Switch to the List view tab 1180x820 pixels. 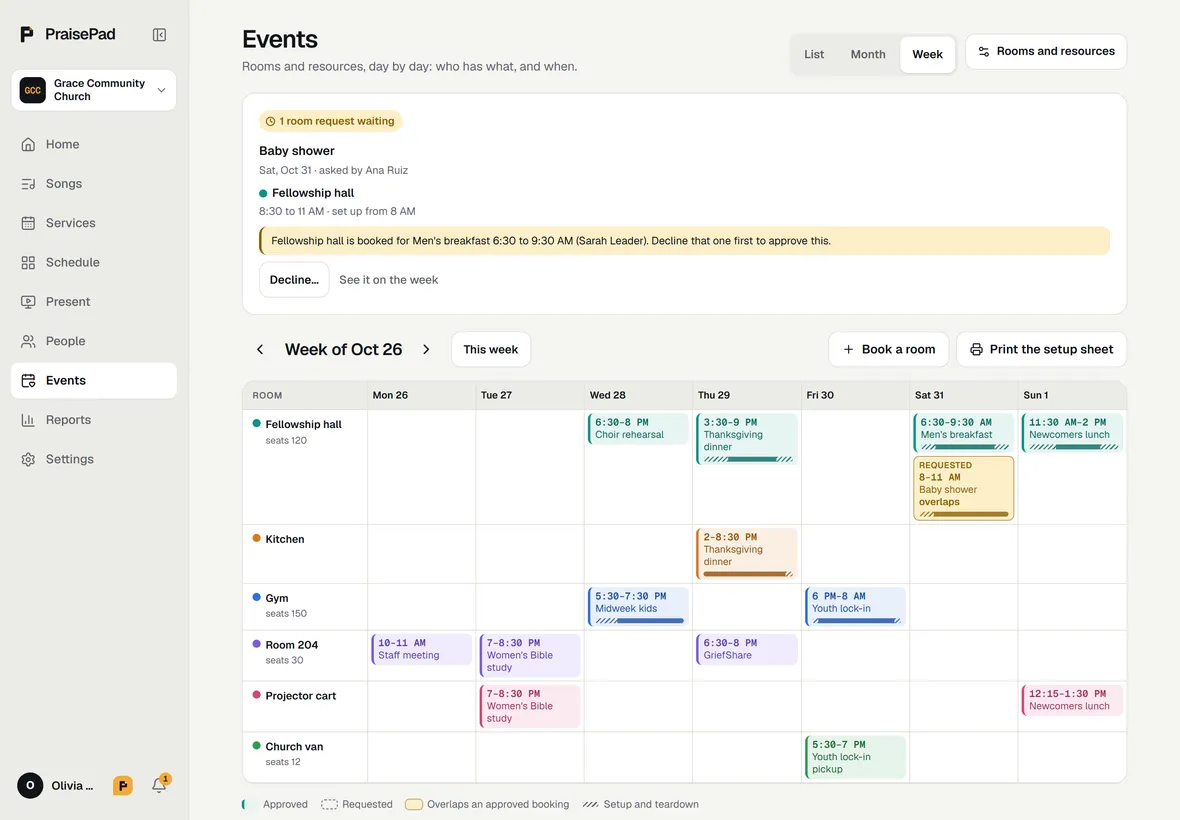[814, 54]
